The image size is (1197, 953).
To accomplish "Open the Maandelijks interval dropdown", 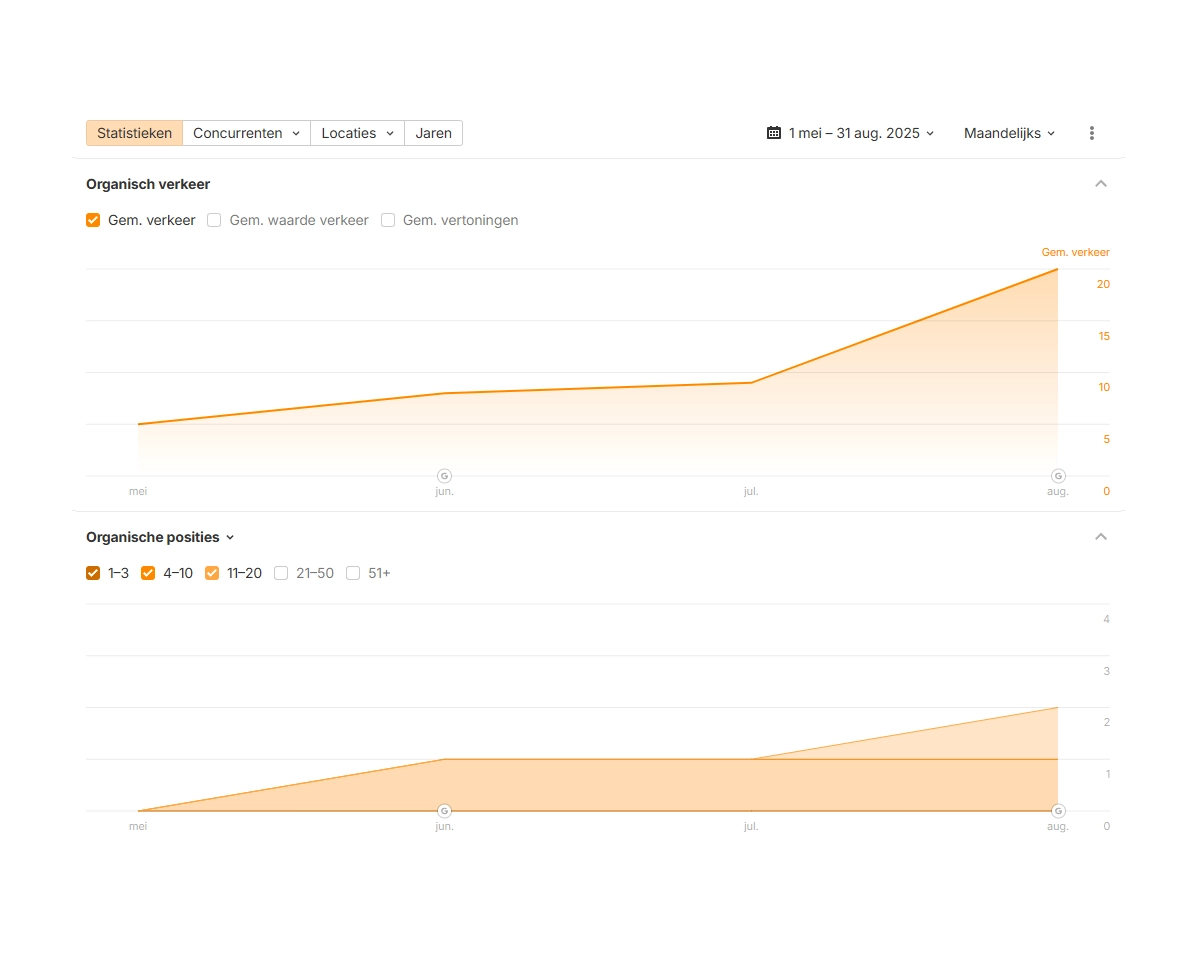I will click(x=1009, y=133).
